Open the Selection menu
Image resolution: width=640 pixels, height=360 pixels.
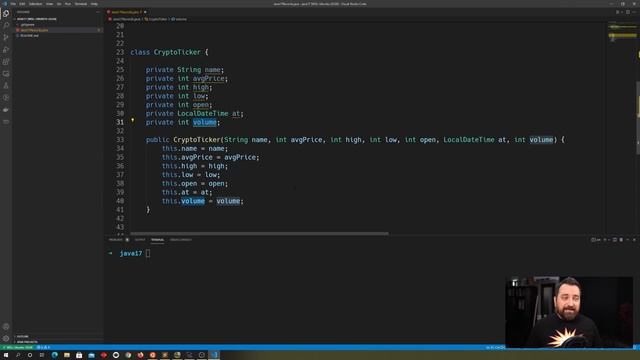coord(35,4)
